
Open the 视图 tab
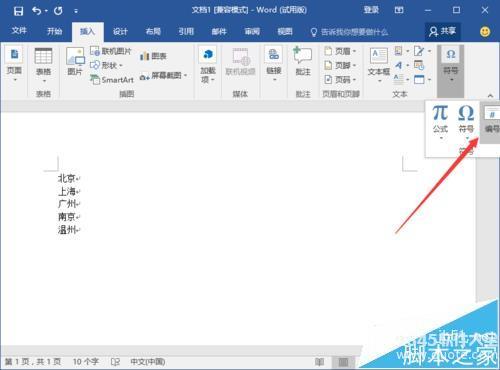pyautogui.click(x=285, y=31)
